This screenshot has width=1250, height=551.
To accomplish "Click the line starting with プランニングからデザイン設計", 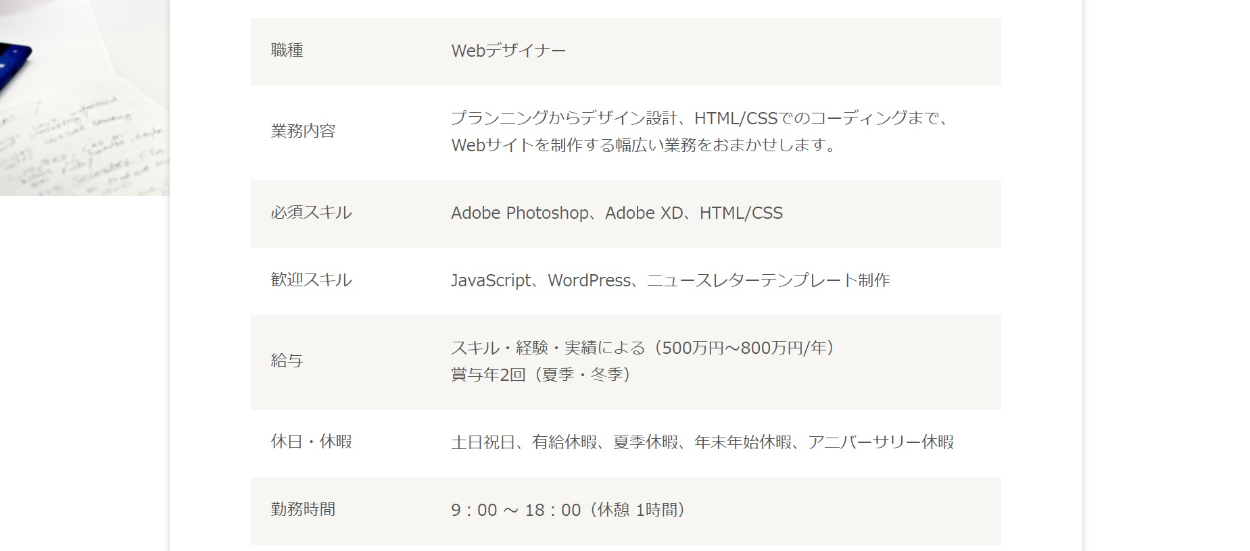I will click(699, 118).
